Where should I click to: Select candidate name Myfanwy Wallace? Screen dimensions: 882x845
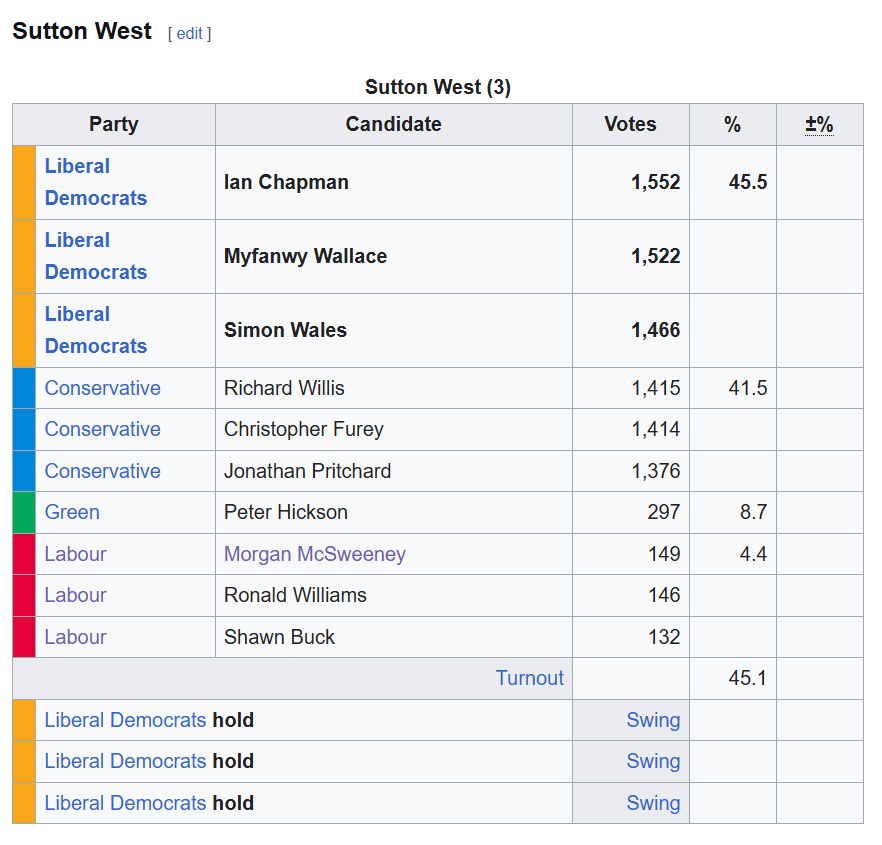point(305,256)
